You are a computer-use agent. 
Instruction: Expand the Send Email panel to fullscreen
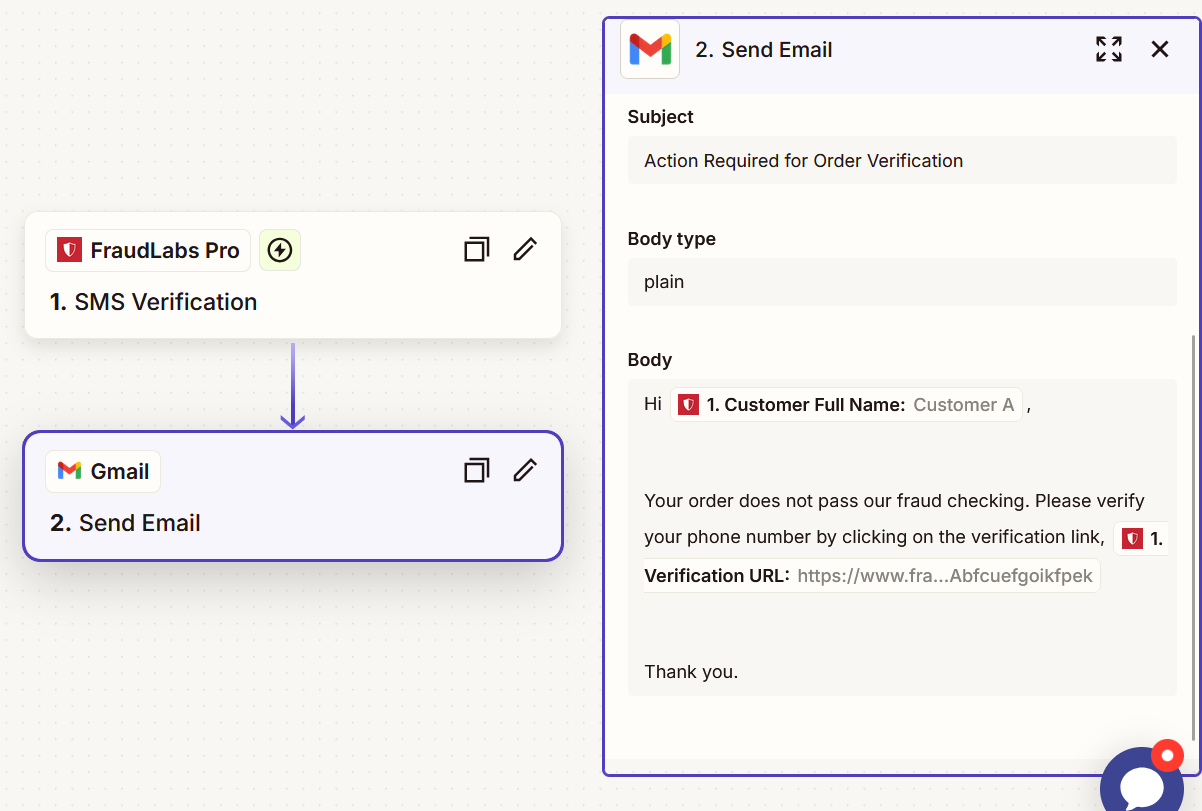point(1108,48)
